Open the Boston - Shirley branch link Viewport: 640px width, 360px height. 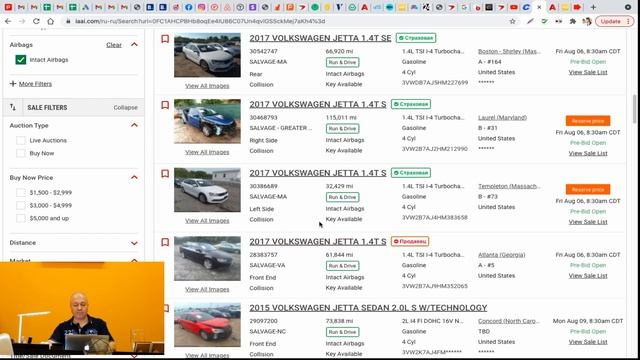[x=509, y=51]
